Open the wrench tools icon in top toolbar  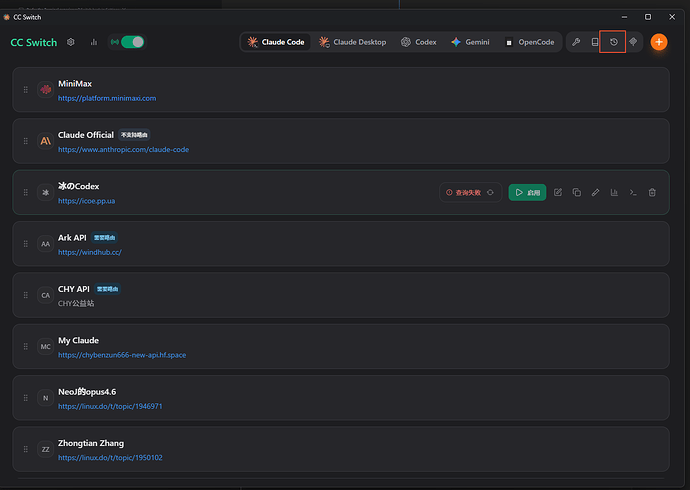(x=576, y=42)
